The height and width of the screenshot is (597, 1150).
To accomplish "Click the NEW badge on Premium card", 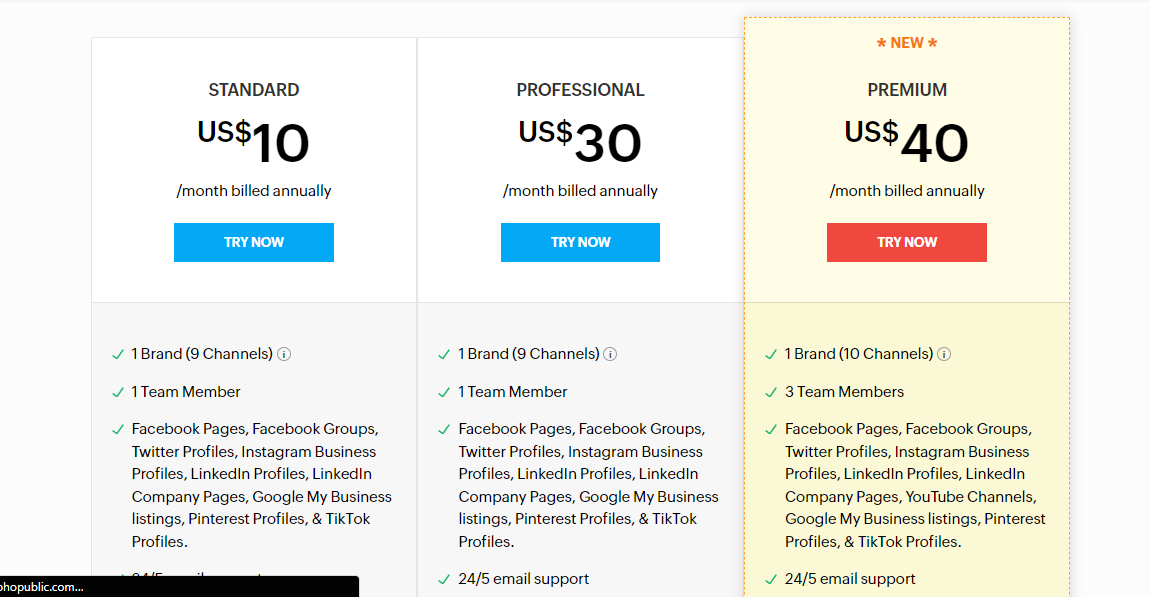I will (x=907, y=43).
